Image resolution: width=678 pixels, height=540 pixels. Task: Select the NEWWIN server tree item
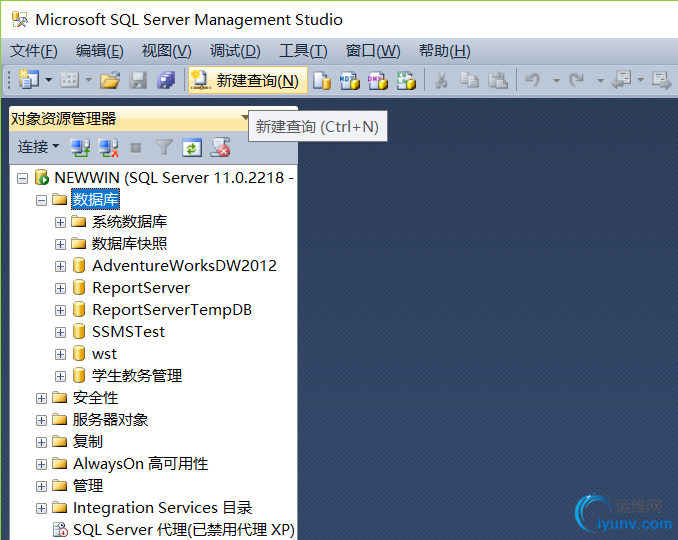click(x=174, y=178)
